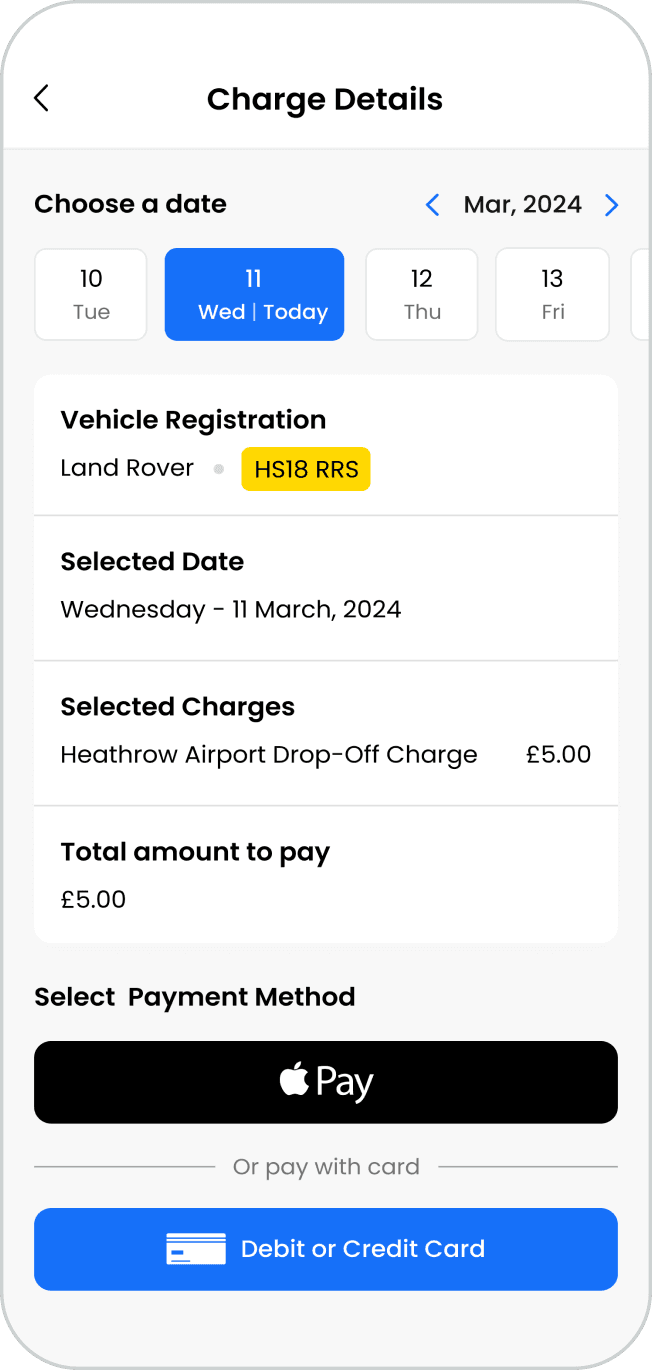Go back using the left arrow icon
Image resolution: width=652 pixels, height=1370 pixels.
41,98
